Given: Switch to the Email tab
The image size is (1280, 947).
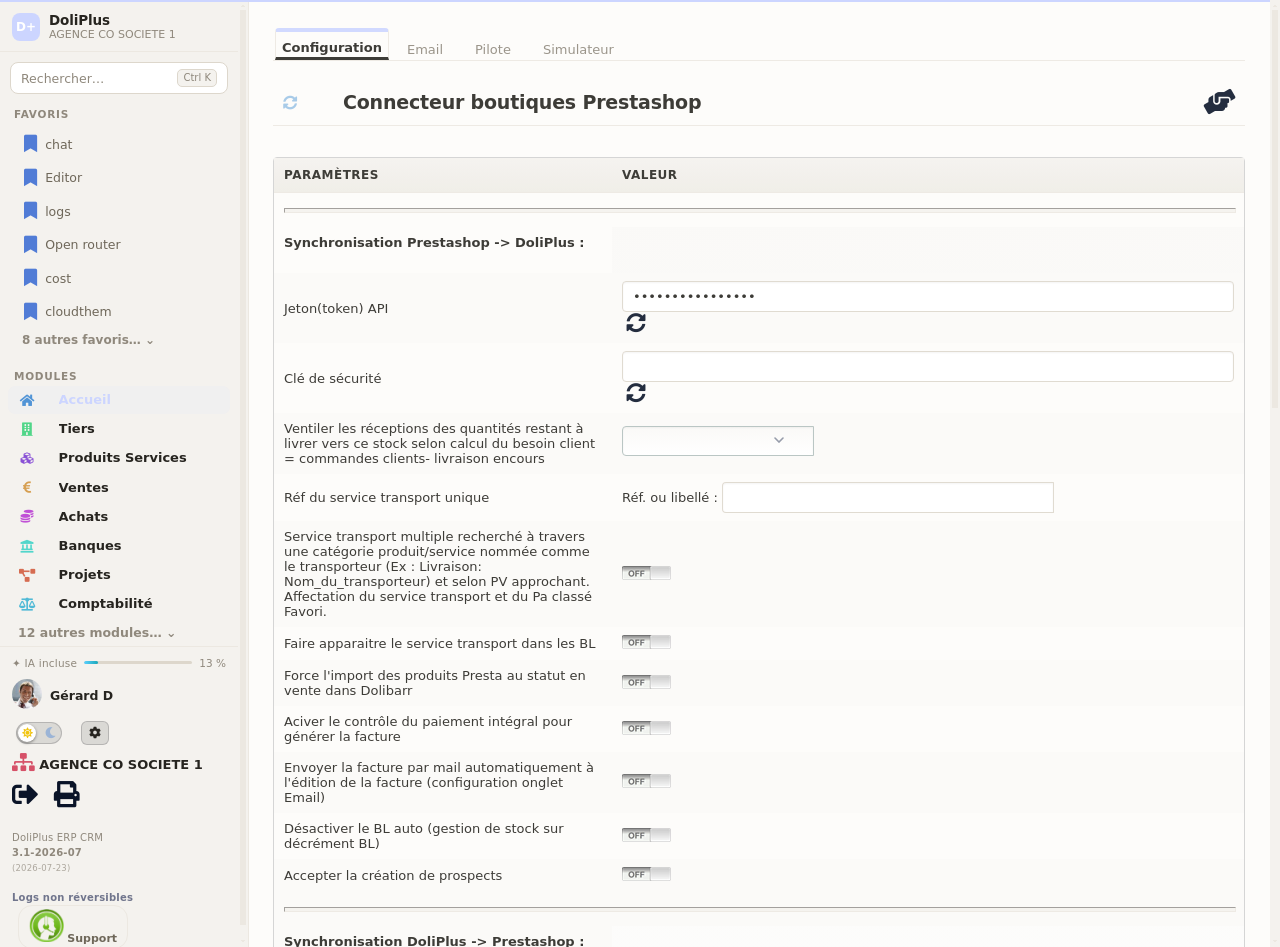Looking at the screenshot, I should (x=425, y=49).
